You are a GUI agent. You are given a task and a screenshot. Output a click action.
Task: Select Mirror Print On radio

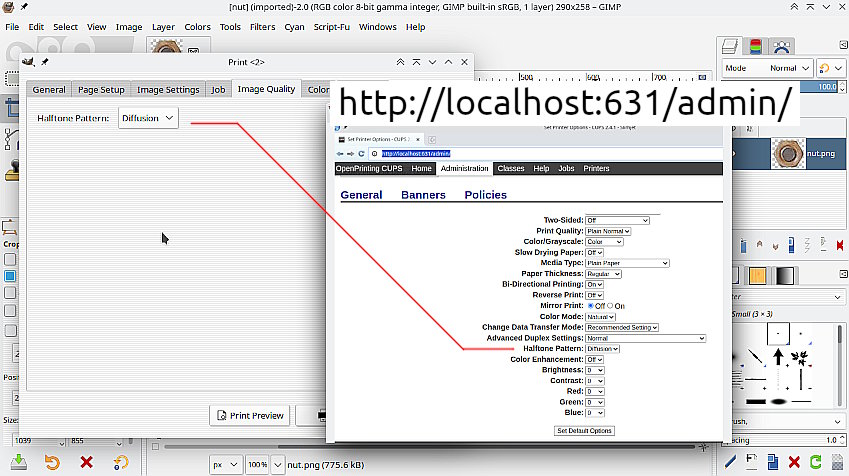click(x=610, y=306)
